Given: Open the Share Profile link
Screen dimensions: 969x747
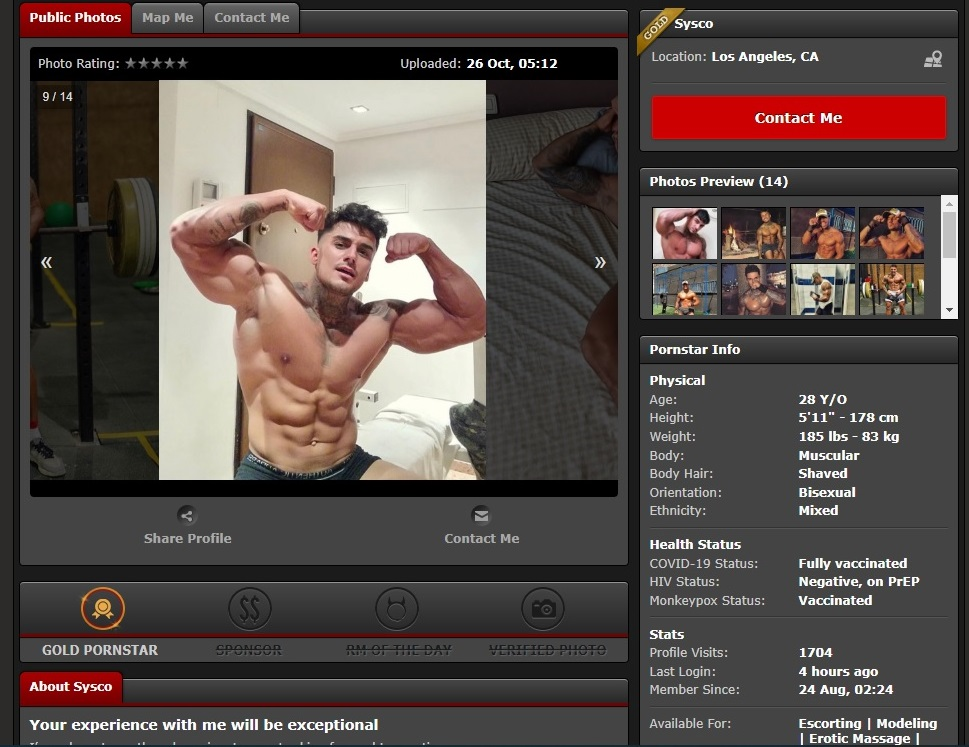Looking at the screenshot, I should (187, 538).
